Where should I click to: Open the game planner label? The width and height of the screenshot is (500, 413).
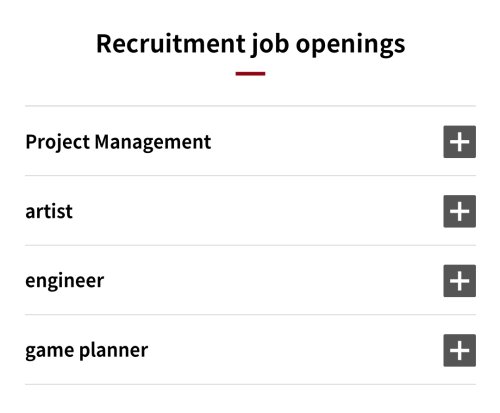click(x=87, y=351)
